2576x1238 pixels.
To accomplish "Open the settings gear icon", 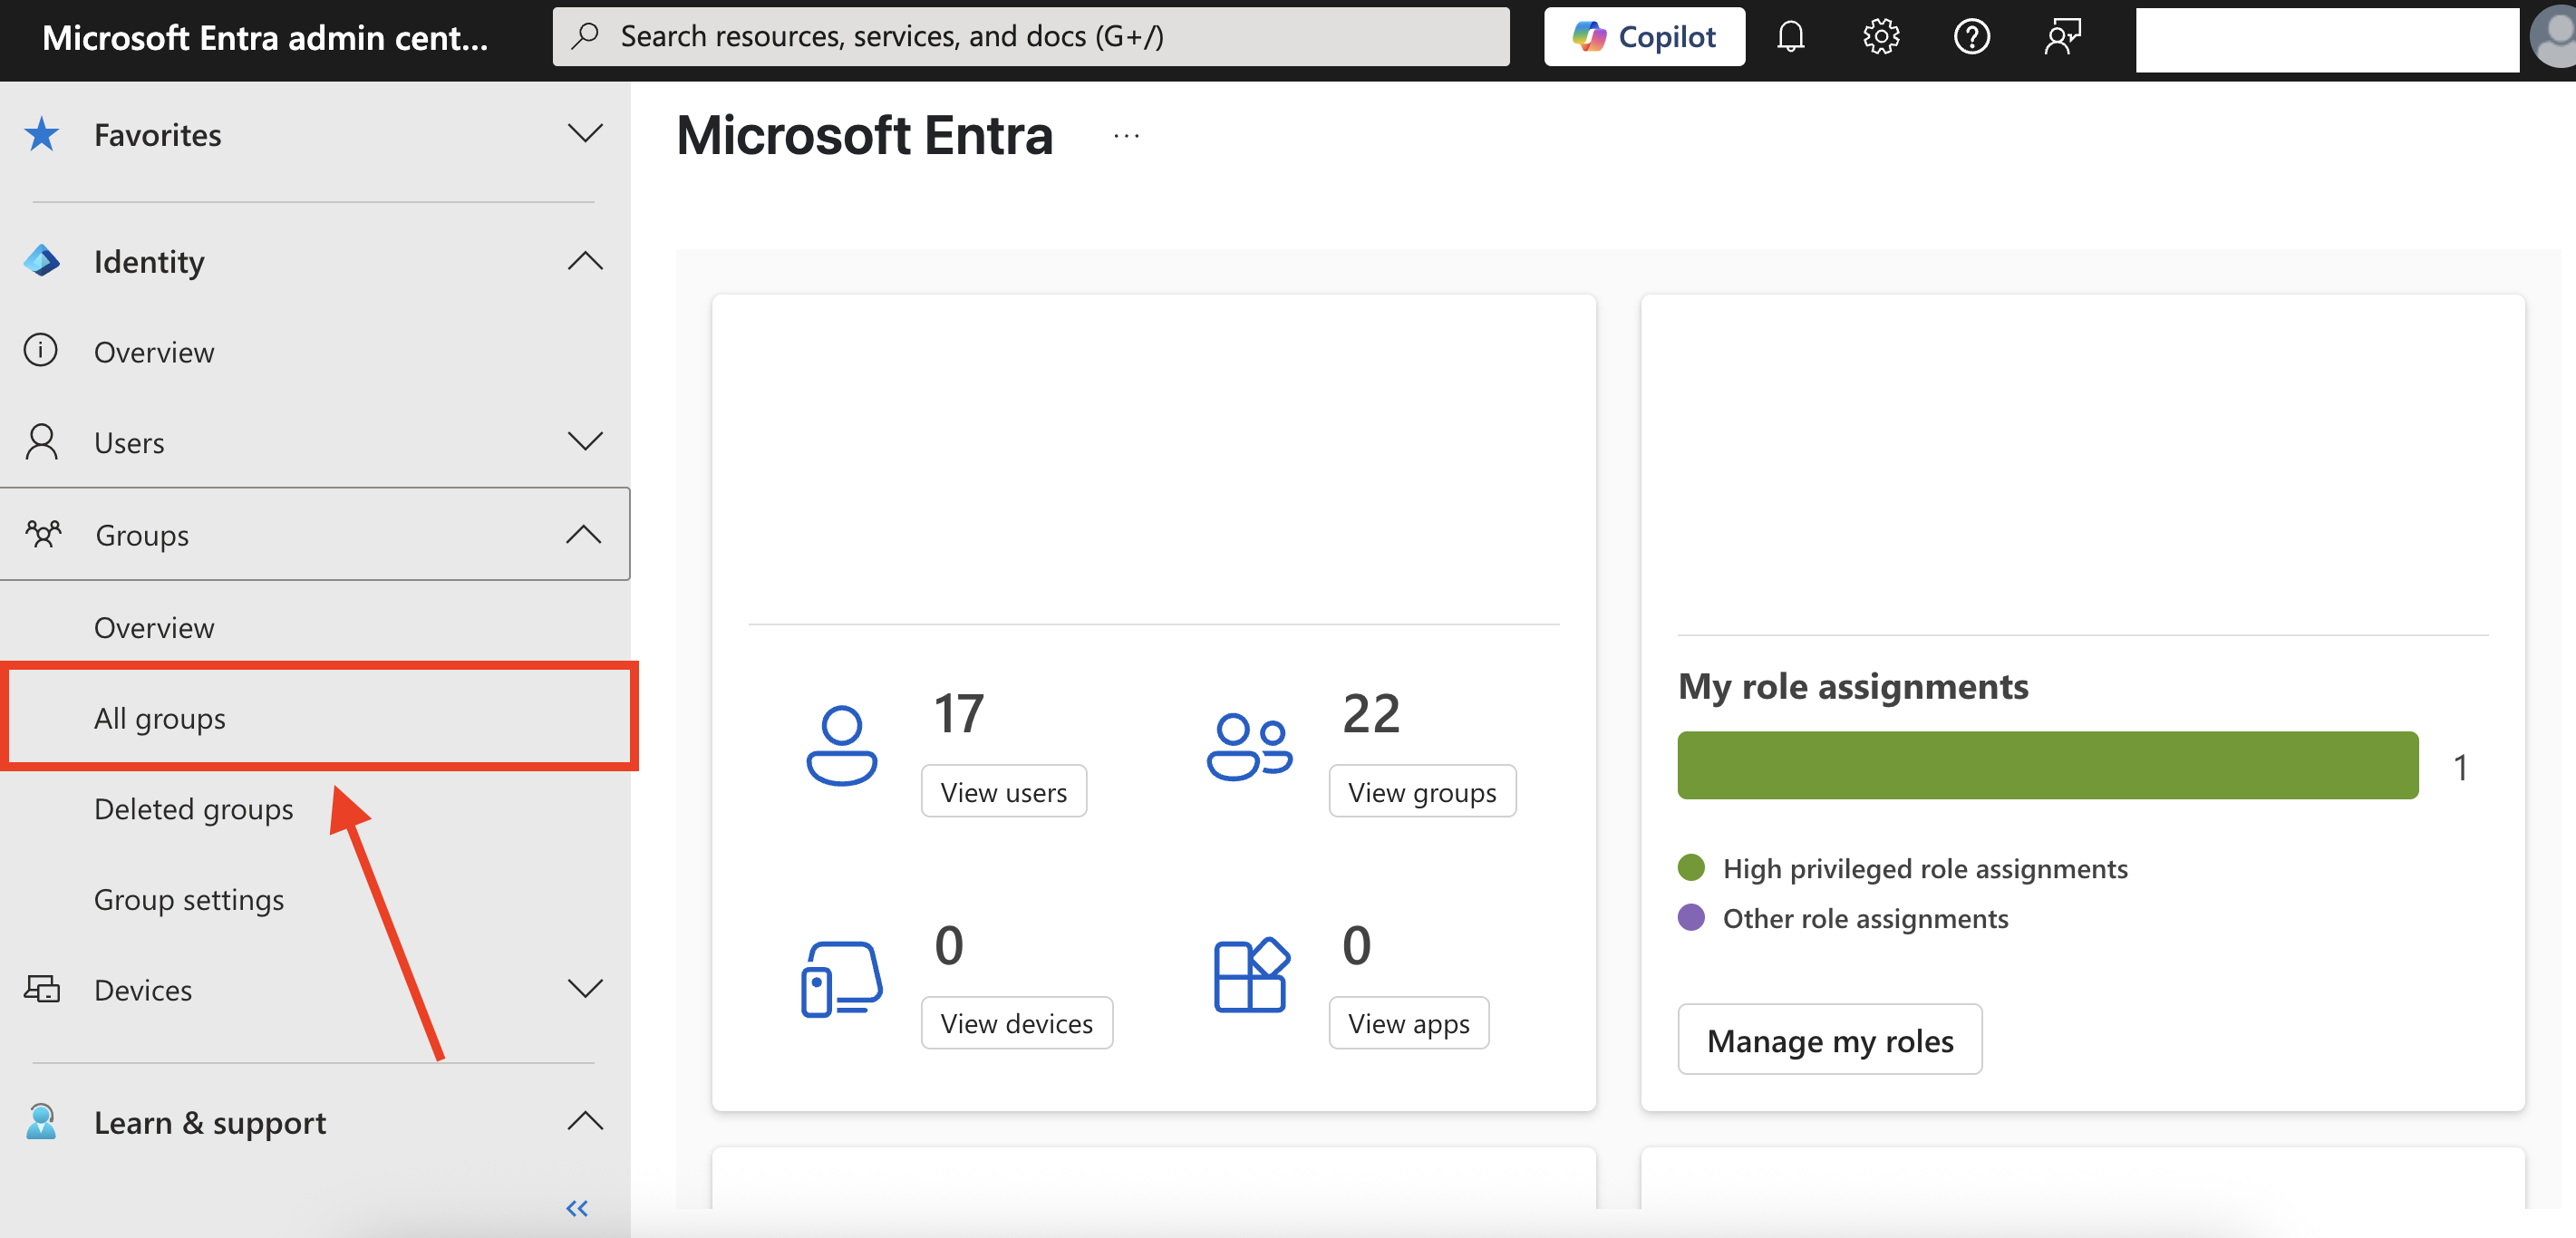I will coord(1880,37).
